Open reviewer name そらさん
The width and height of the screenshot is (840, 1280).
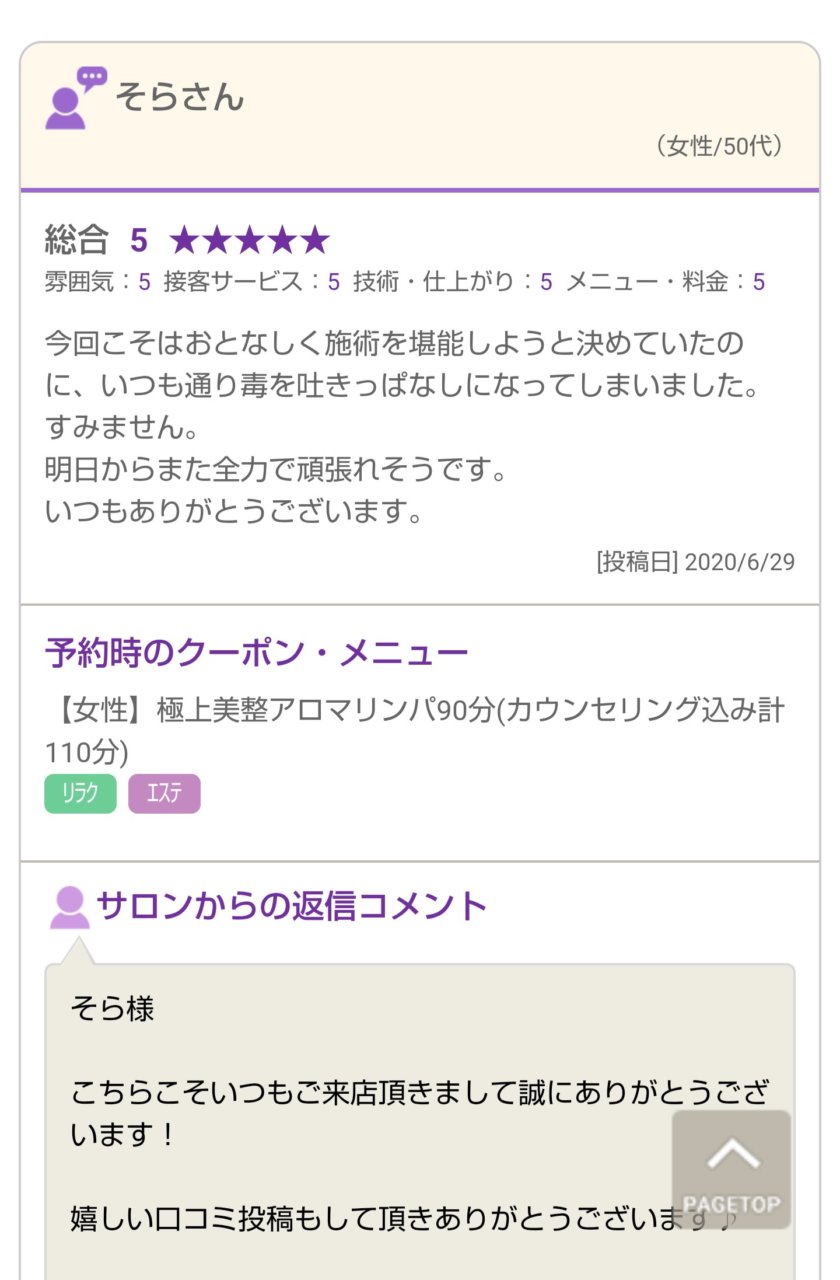(180, 97)
